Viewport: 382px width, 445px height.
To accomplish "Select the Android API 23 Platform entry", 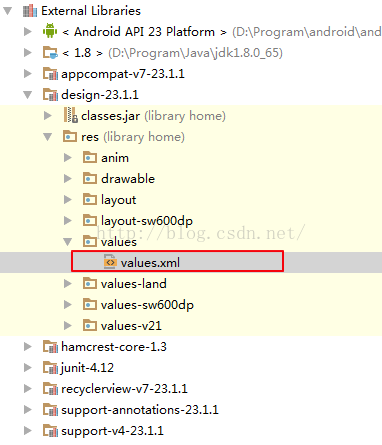I will pyautogui.click(x=144, y=32).
